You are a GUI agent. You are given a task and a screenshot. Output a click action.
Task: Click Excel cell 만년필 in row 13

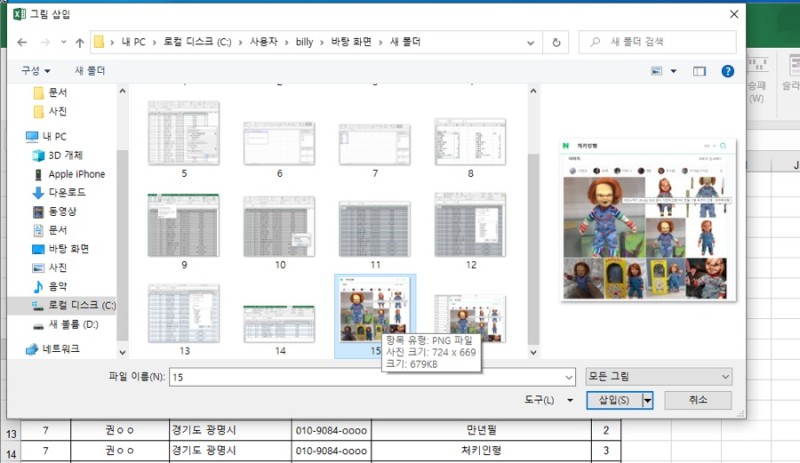(x=481, y=430)
